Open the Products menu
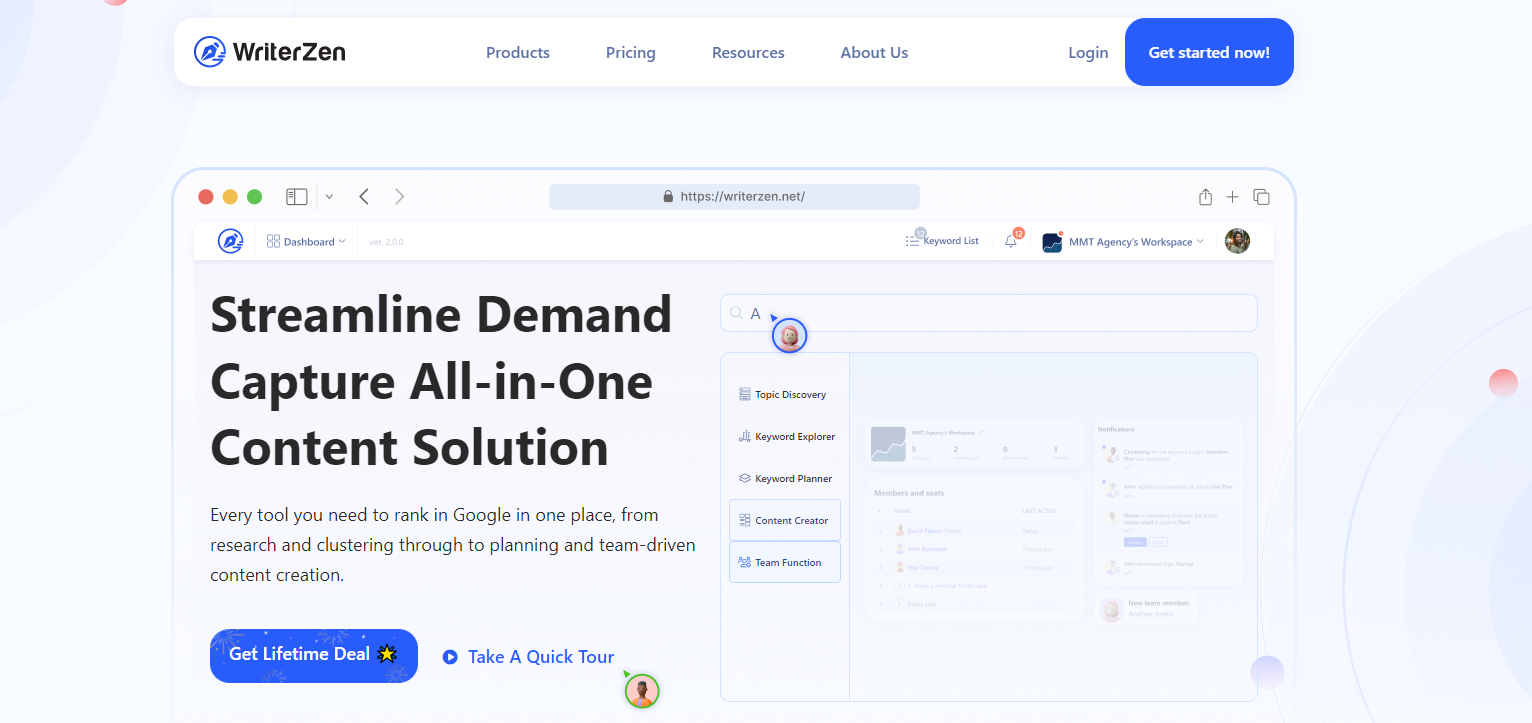Screen dimensions: 1532x723 (x=518, y=53)
